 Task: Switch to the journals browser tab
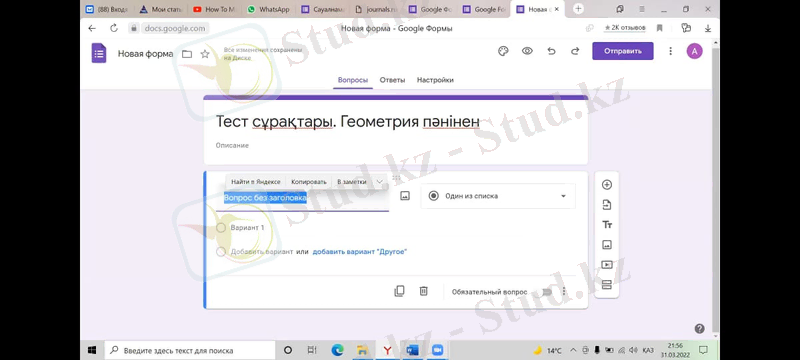coord(378,9)
